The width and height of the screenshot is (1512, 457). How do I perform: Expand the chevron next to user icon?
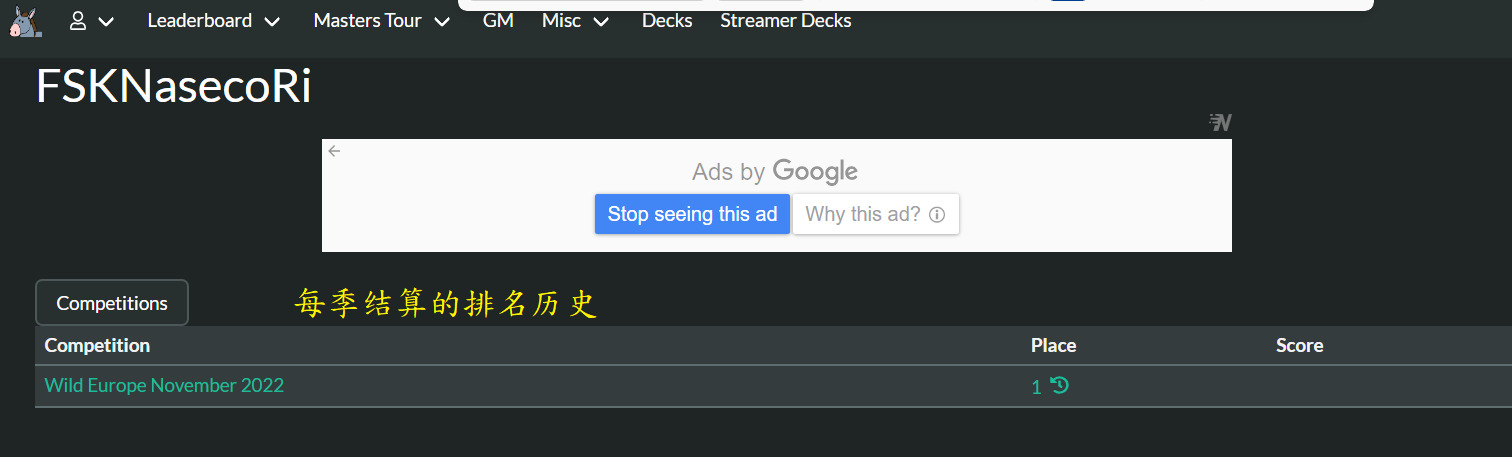point(106,22)
